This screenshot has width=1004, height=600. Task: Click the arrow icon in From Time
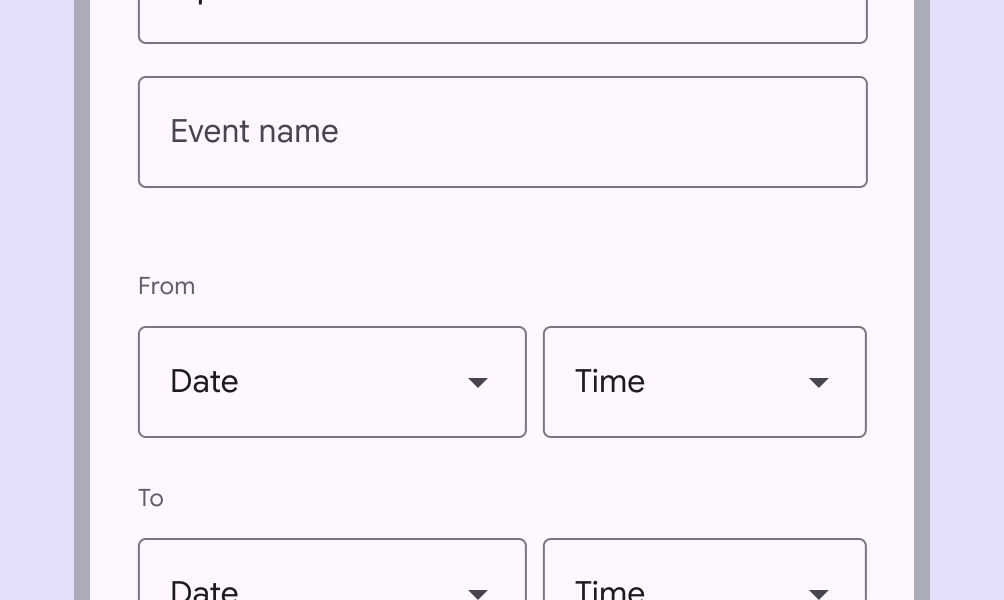tap(818, 383)
